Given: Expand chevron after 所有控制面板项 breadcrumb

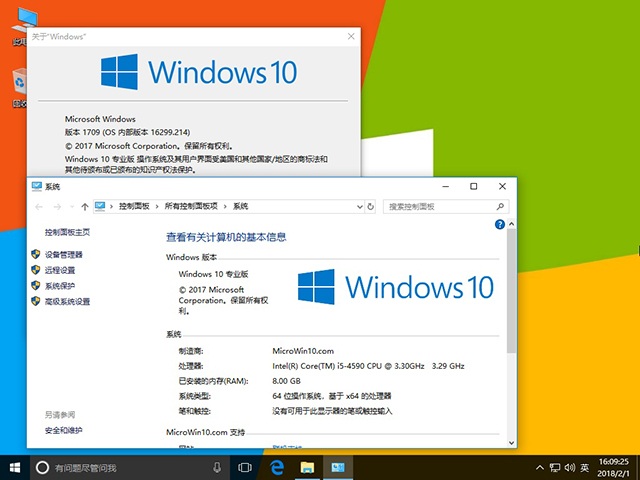Looking at the screenshot, I should (225, 207).
